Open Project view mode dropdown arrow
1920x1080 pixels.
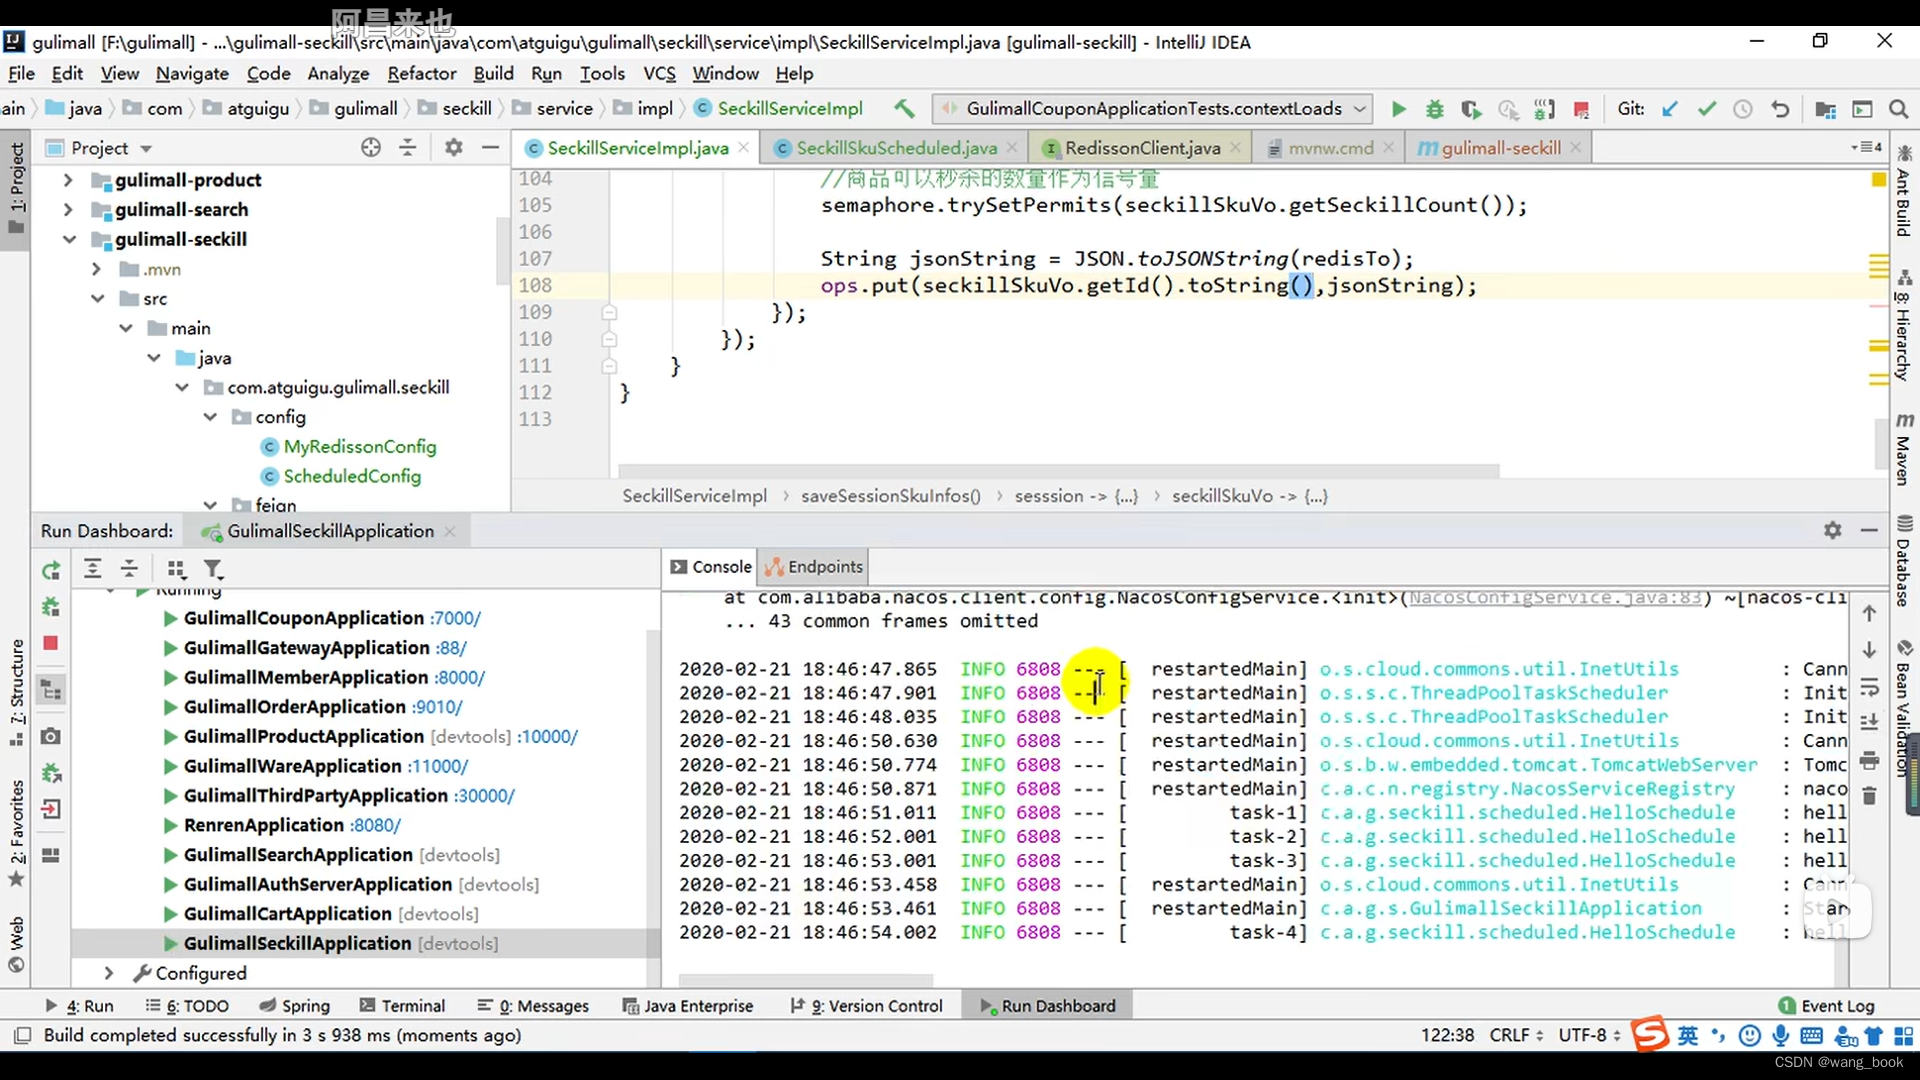click(x=146, y=149)
